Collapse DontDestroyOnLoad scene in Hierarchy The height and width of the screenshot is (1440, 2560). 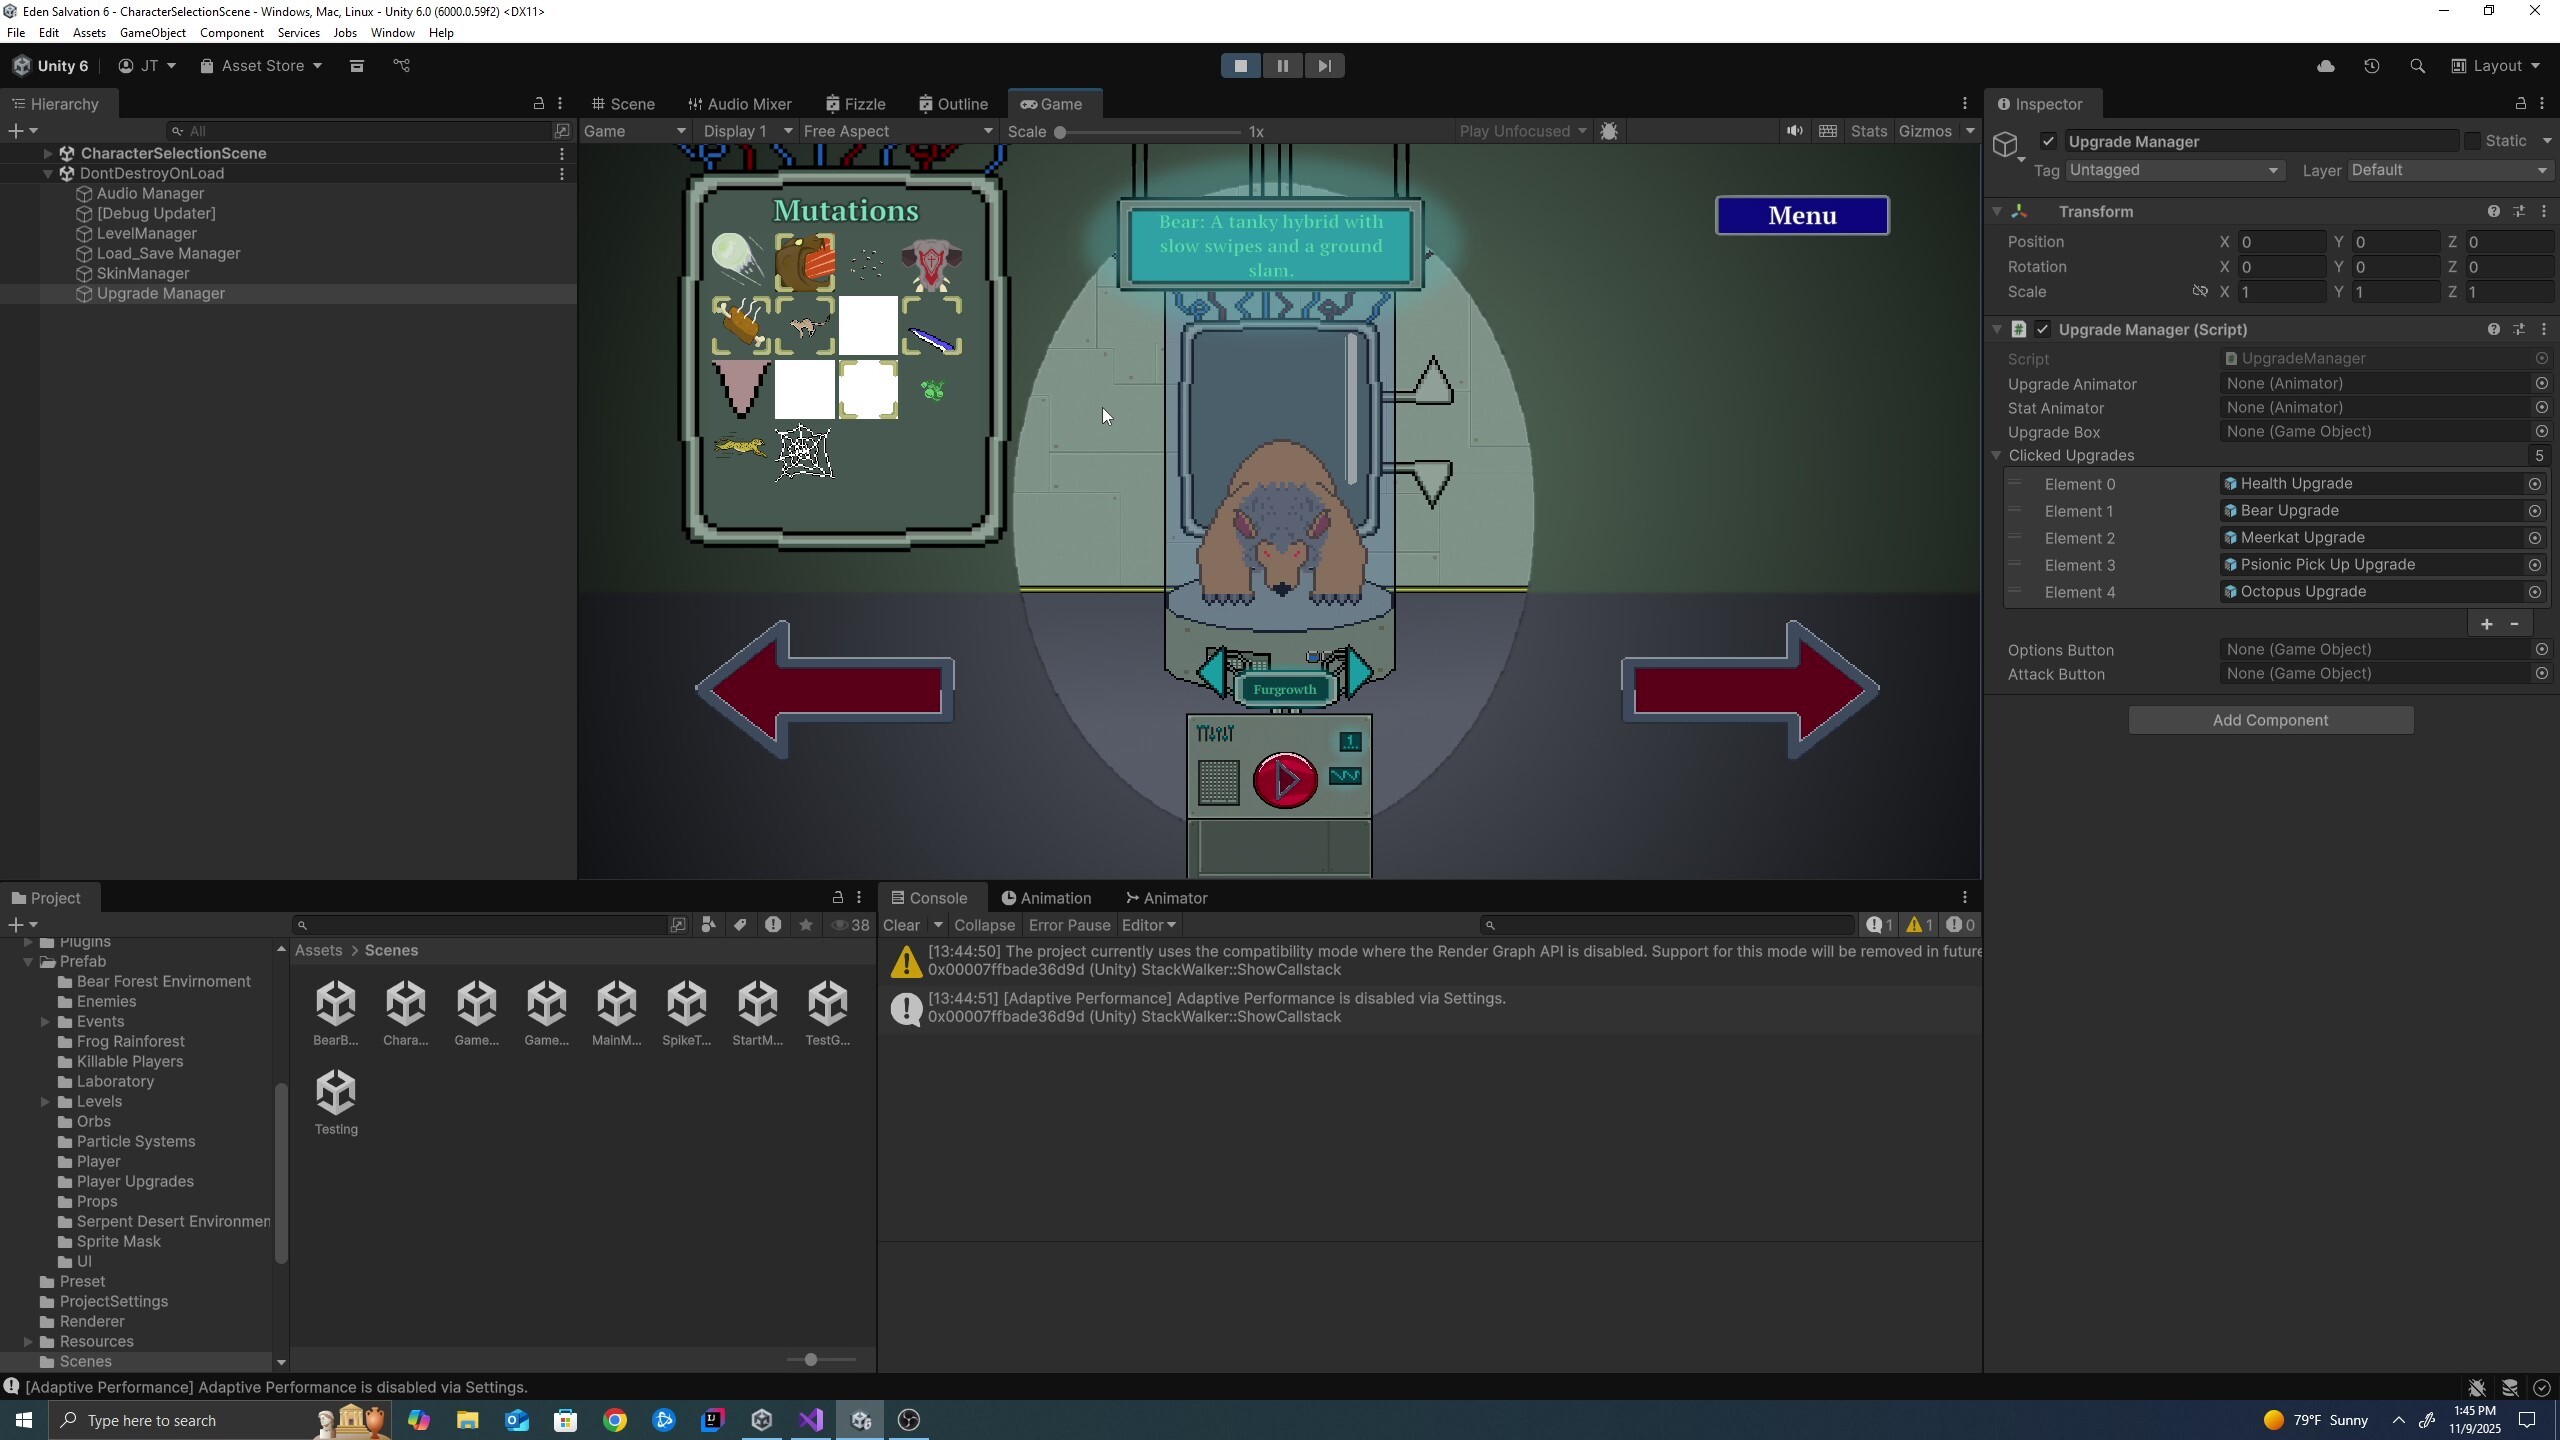[47, 173]
